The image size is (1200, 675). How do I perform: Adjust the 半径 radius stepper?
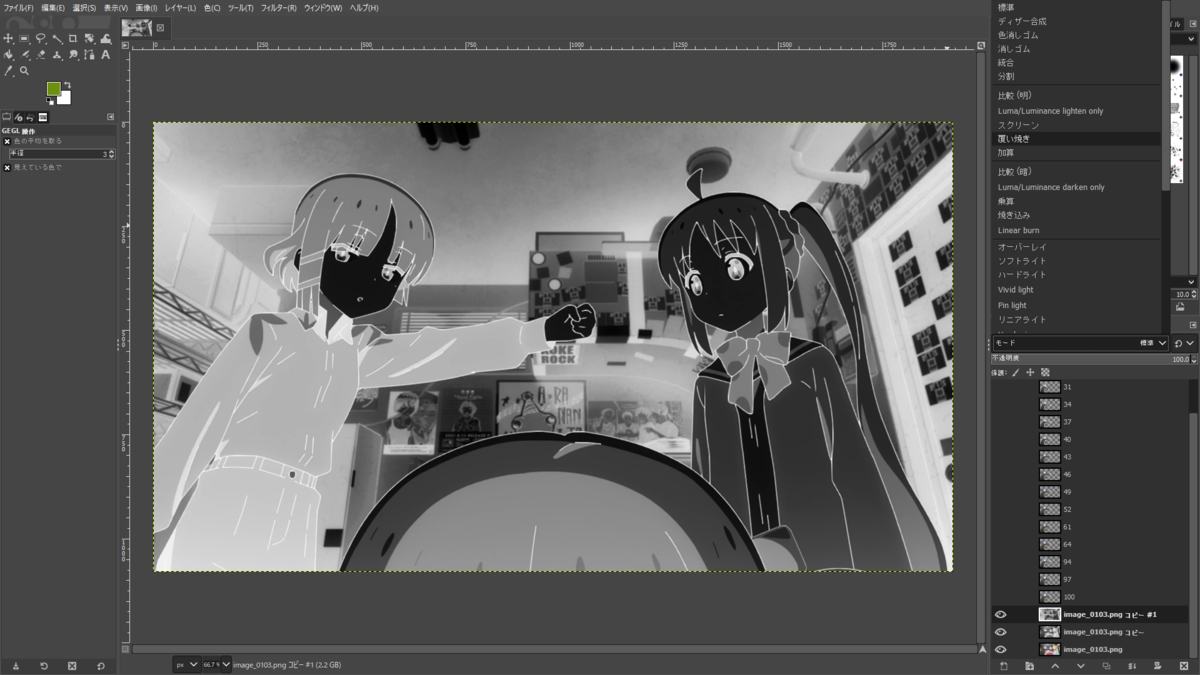point(112,154)
